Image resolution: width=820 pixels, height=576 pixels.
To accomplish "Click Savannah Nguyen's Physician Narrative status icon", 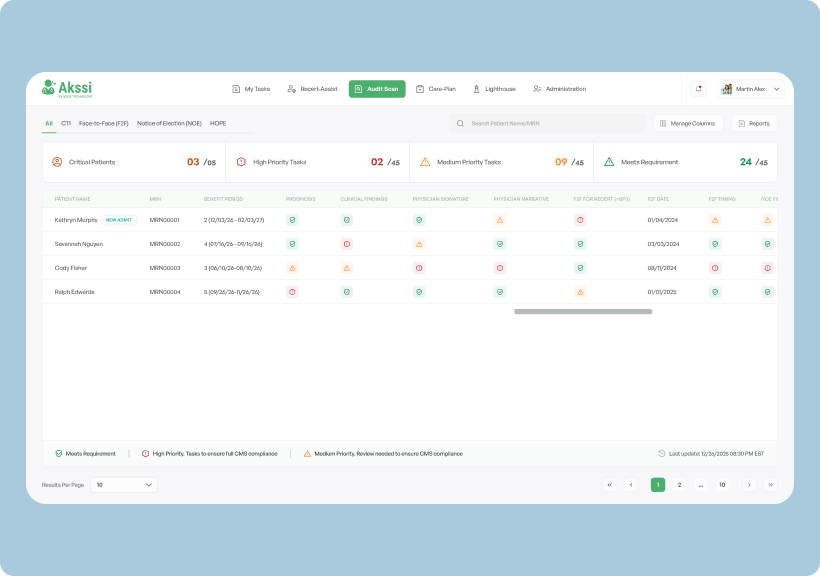I will coord(500,244).
